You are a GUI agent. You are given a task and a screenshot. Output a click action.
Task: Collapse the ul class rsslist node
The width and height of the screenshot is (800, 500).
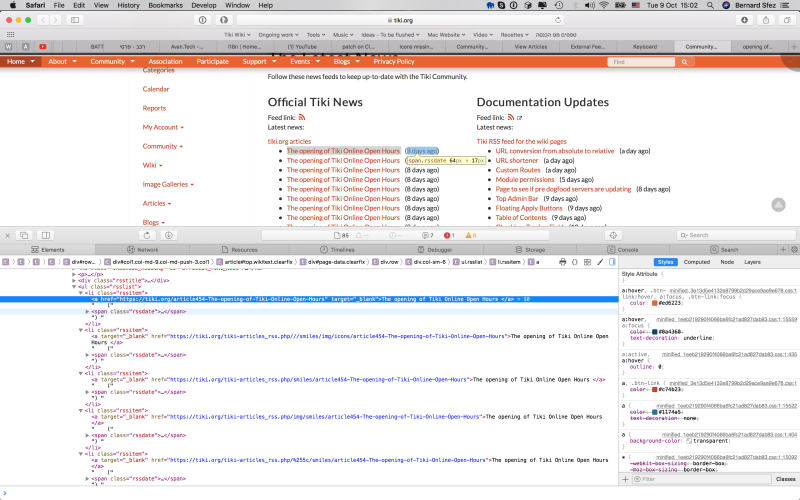tap(74, 287)
